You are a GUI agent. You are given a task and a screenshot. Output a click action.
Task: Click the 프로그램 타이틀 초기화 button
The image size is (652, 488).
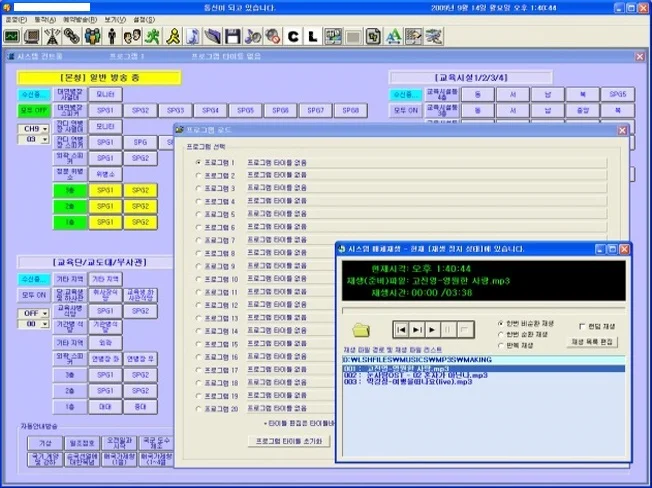click(x=289, y=440)
